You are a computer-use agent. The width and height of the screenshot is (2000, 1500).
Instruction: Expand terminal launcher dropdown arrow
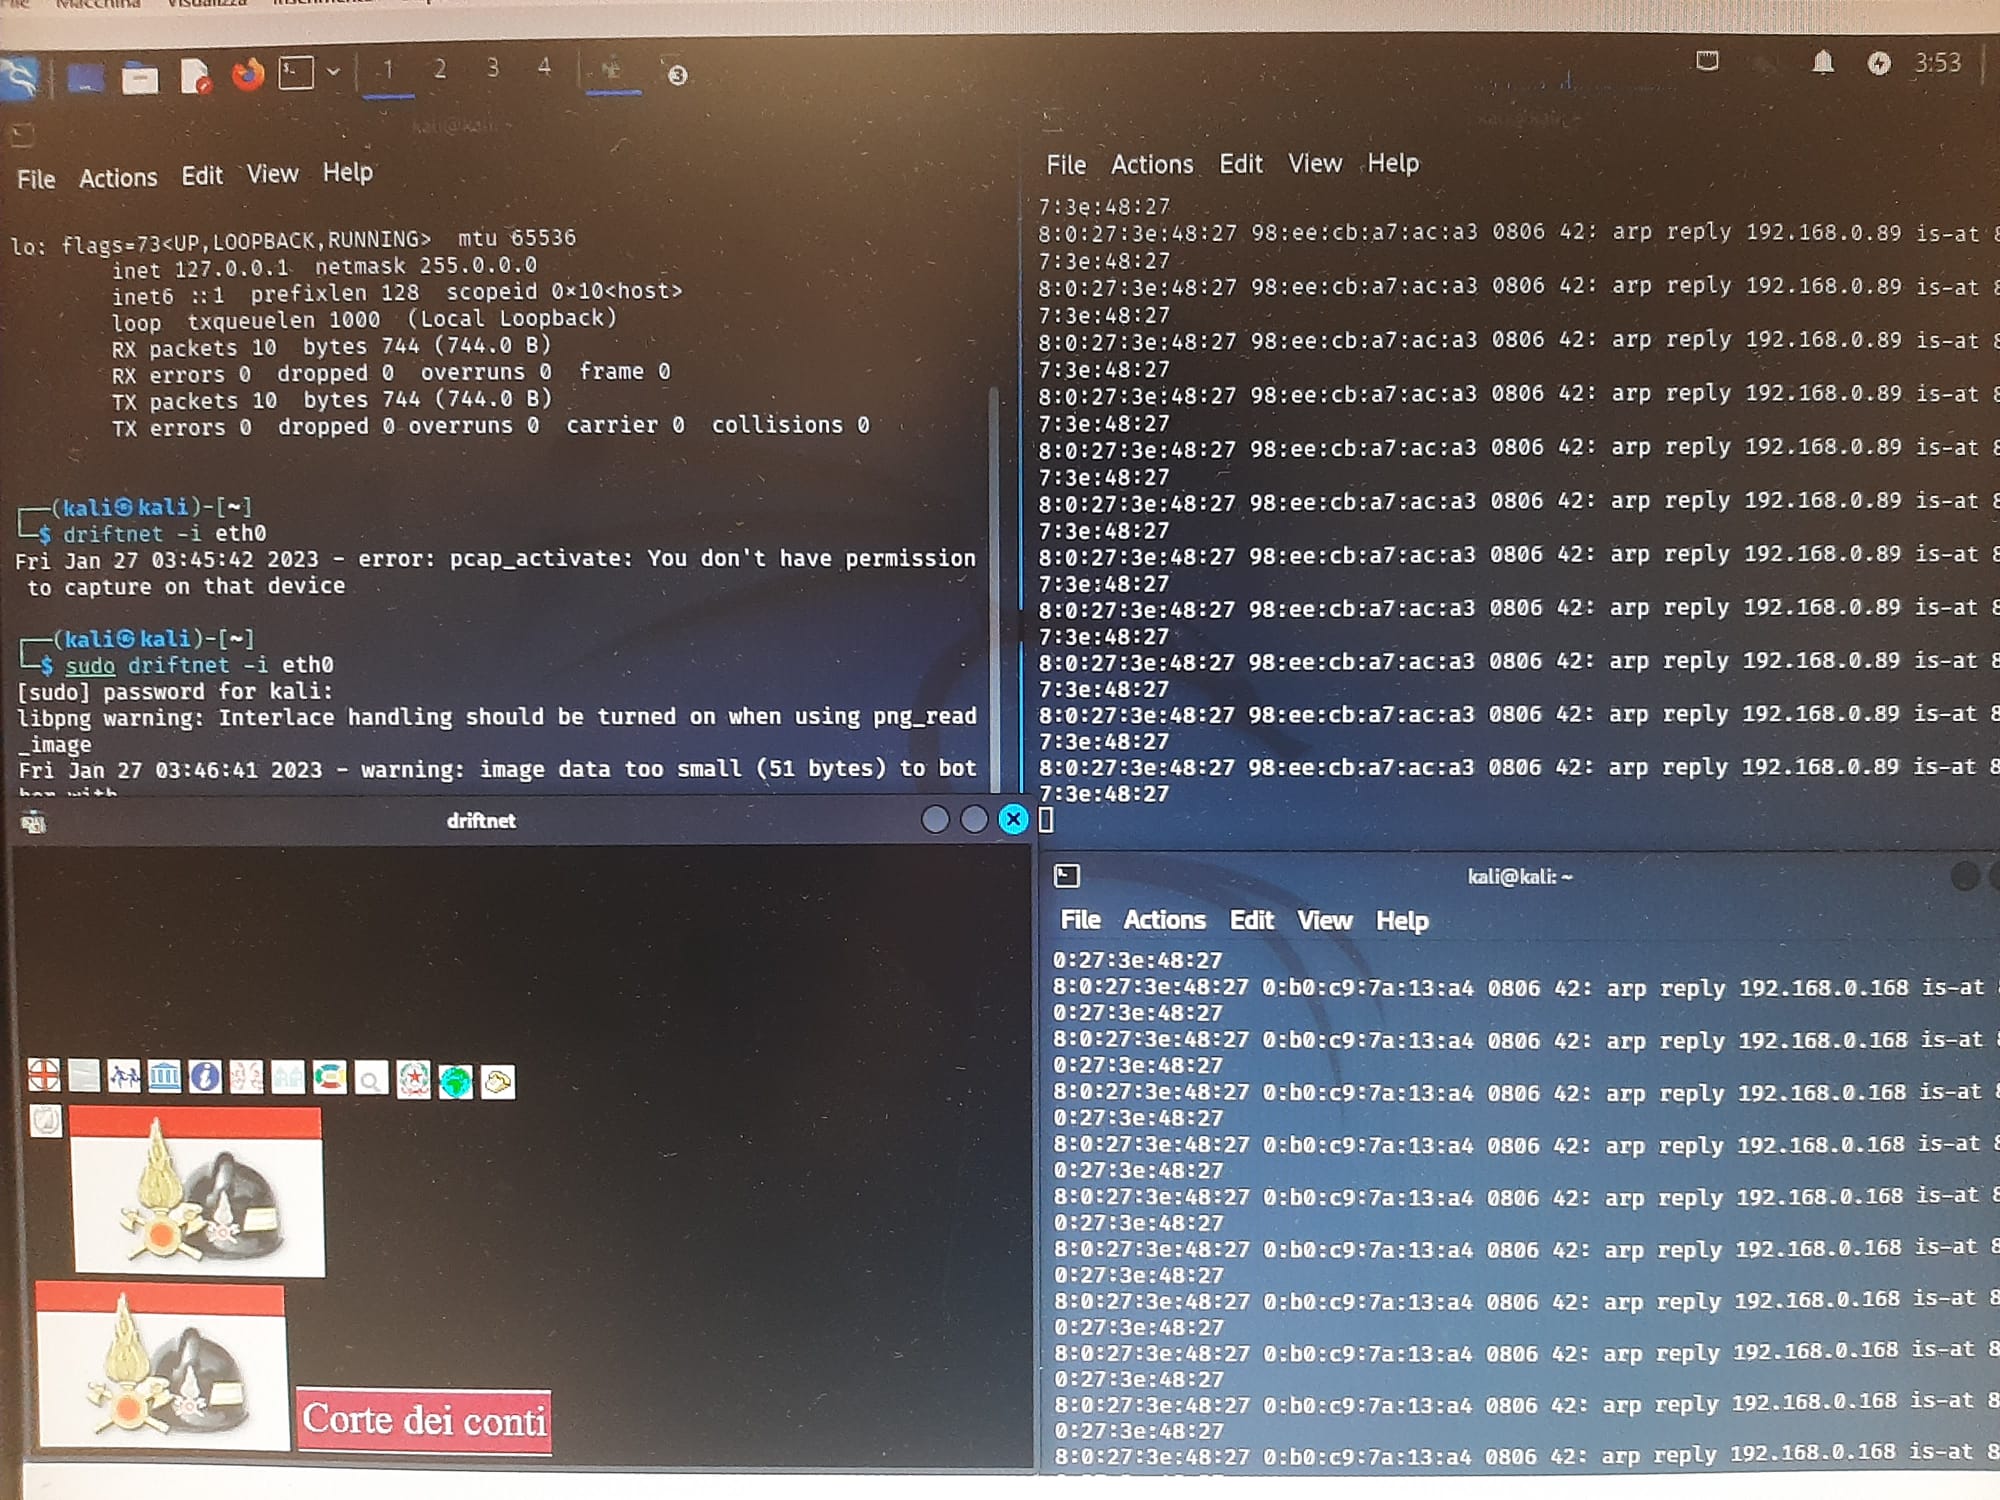pyautogui.click(x=334, y=72)
